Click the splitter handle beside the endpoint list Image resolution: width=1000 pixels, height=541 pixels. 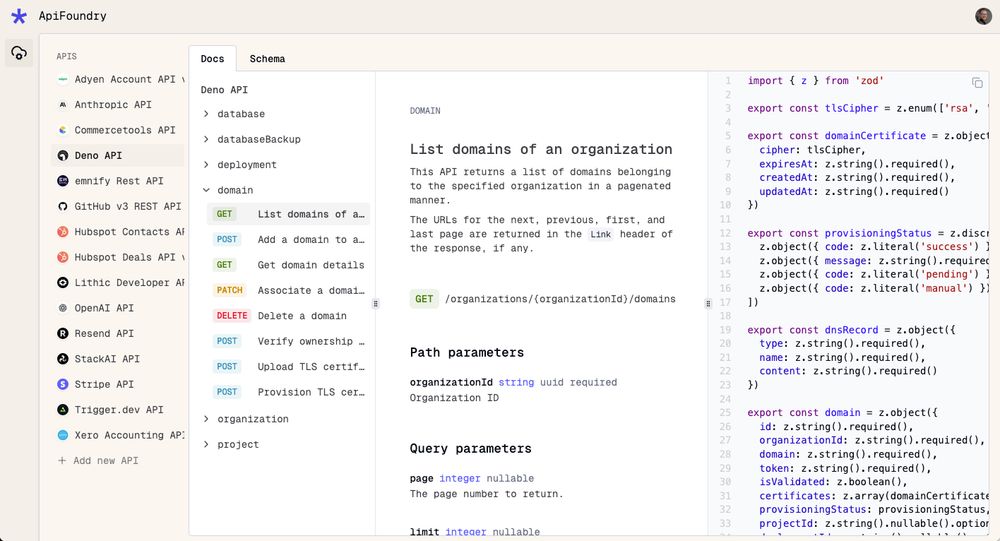(x=376, y=304)
